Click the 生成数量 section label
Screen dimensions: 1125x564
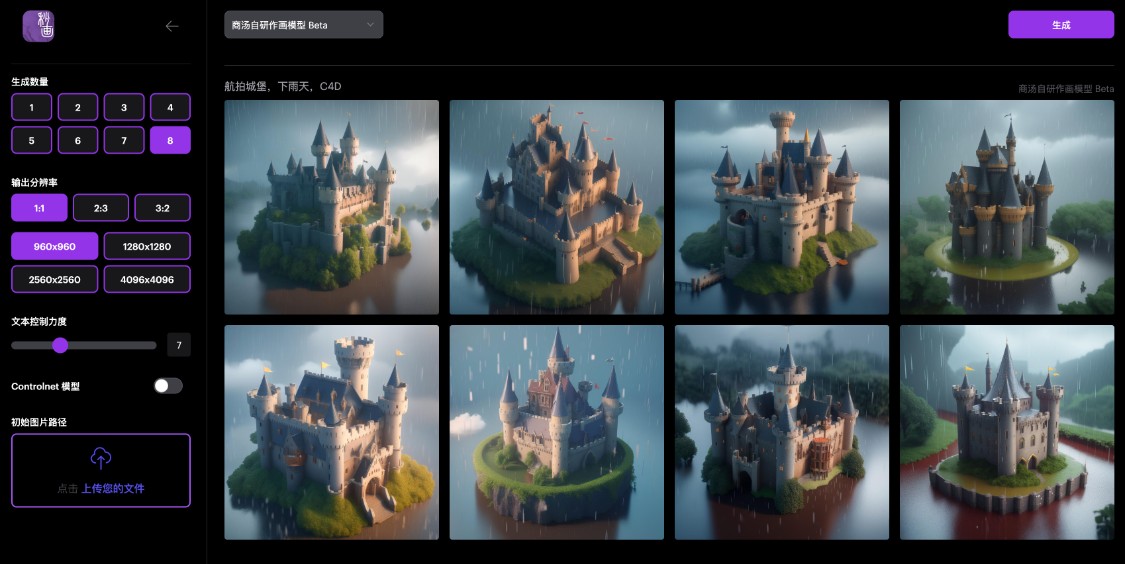click(29, 81)
